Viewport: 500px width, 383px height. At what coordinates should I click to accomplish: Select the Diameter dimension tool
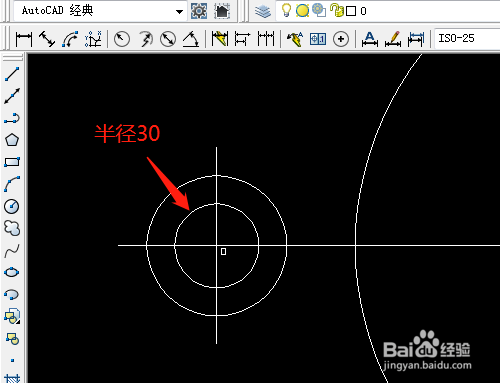(168, 39)
